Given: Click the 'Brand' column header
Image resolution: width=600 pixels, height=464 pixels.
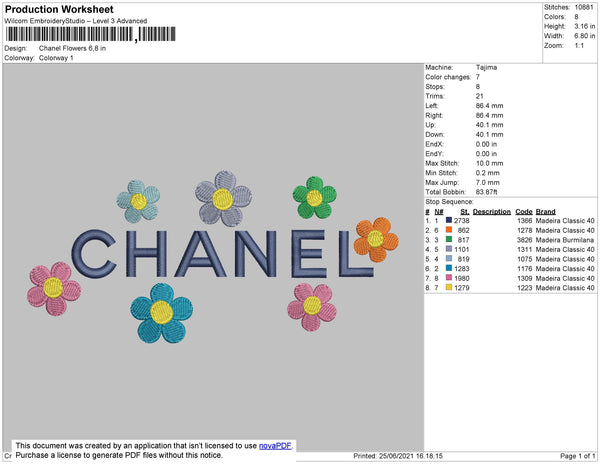Looking at the screenshot, I should pyautogui.click(x=545, y=212).
